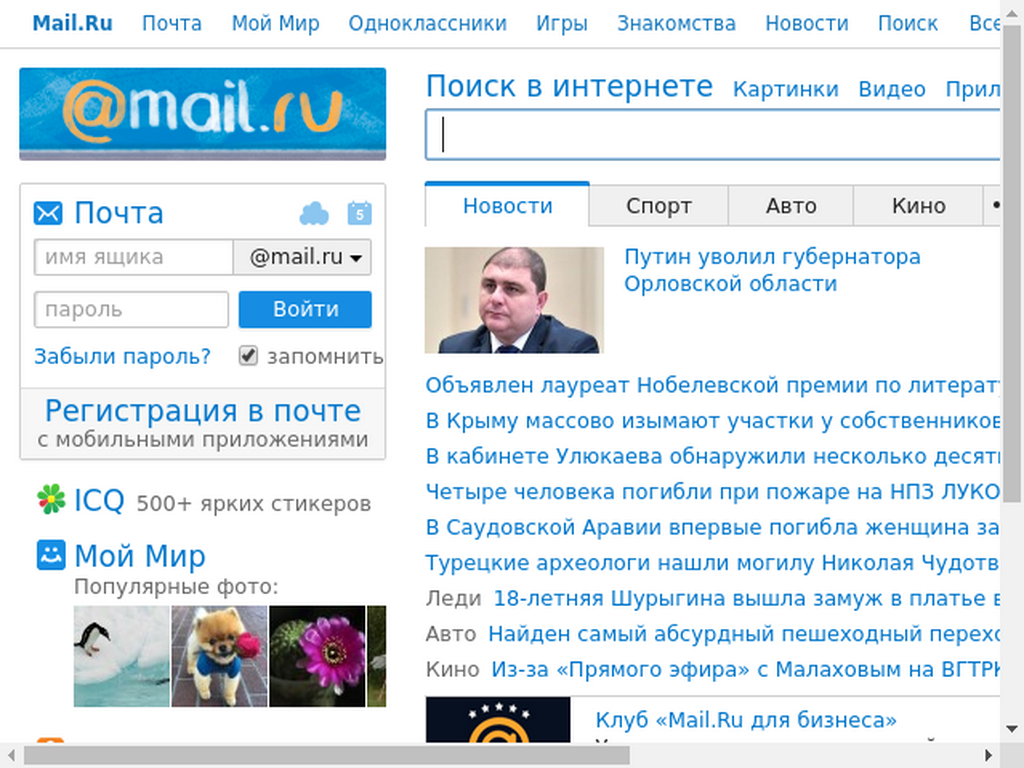Open Регистрация в почте link

click(x=202, y=411)
